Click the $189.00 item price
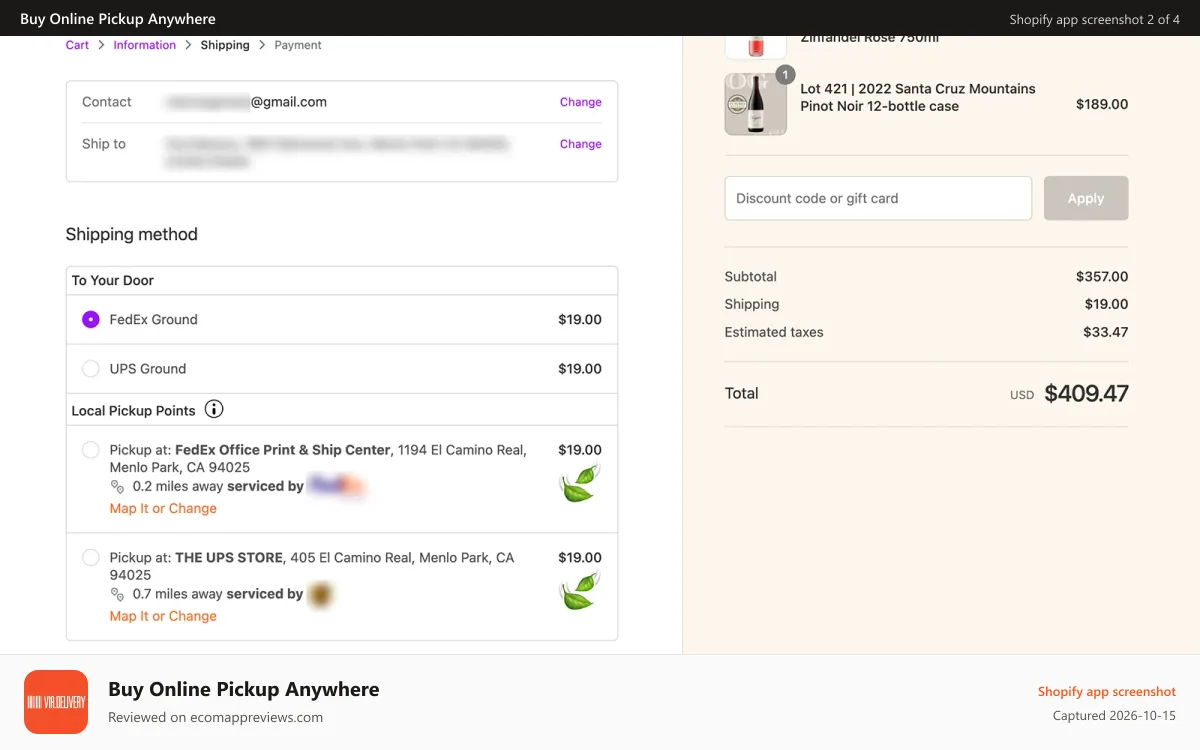This screenshot has height=750, width=1200. point(1102,104)
